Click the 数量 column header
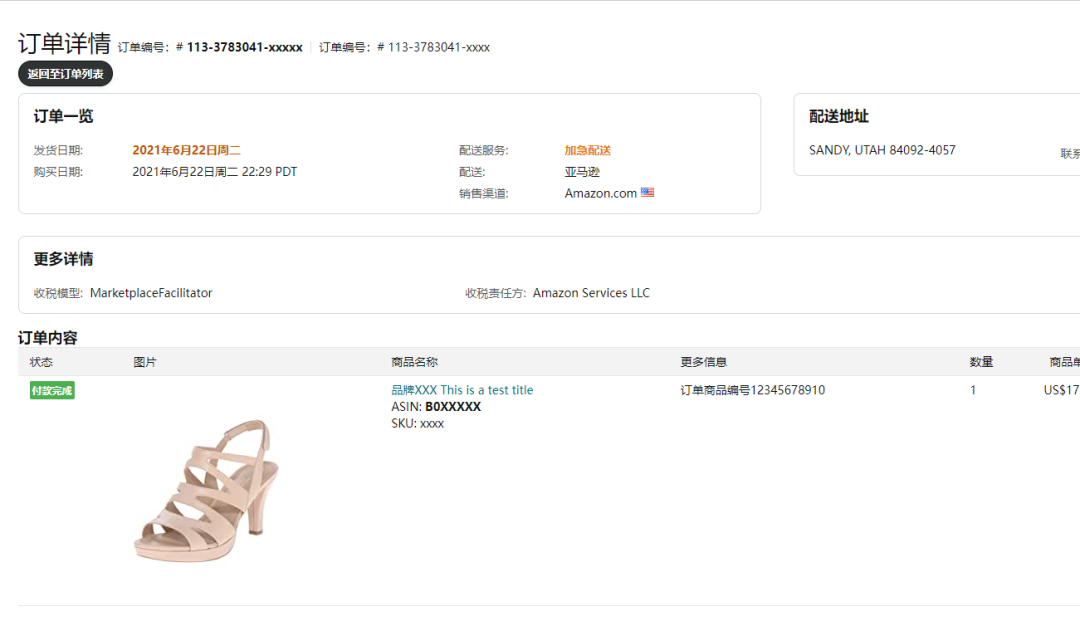1080x621 pixels. [981, 362]
